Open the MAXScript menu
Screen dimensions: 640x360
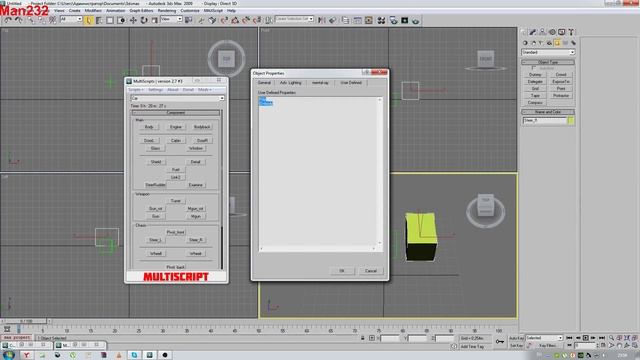213,11
